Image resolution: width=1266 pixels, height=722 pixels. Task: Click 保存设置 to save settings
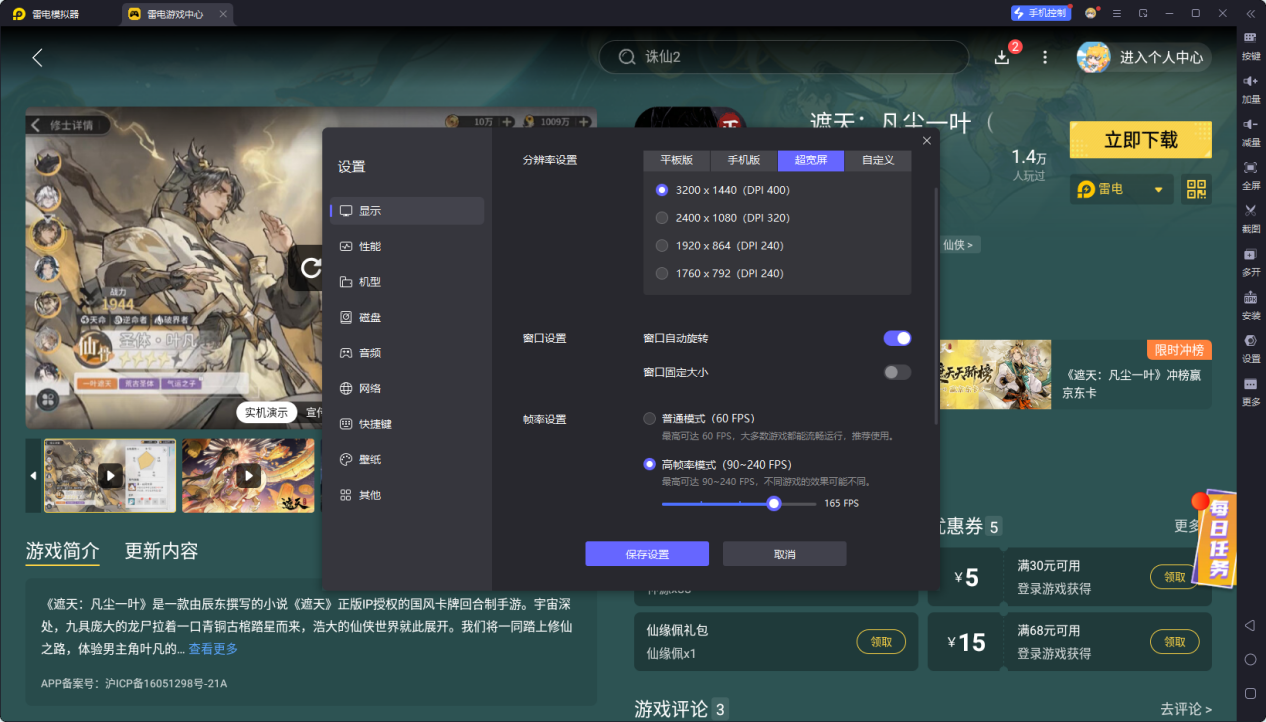point(647,554)
